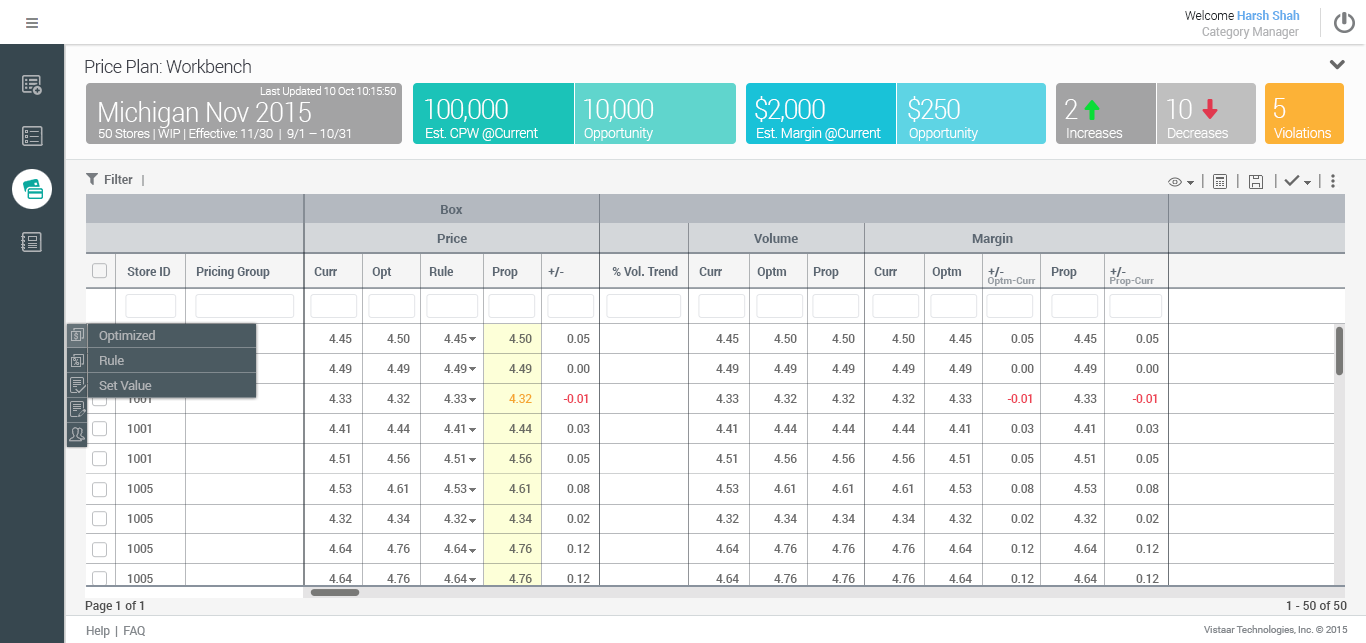Viewport: 1366px width, 643px height.
Task: Click the calculator icon in the toolbar
Action: [1220, 181]
